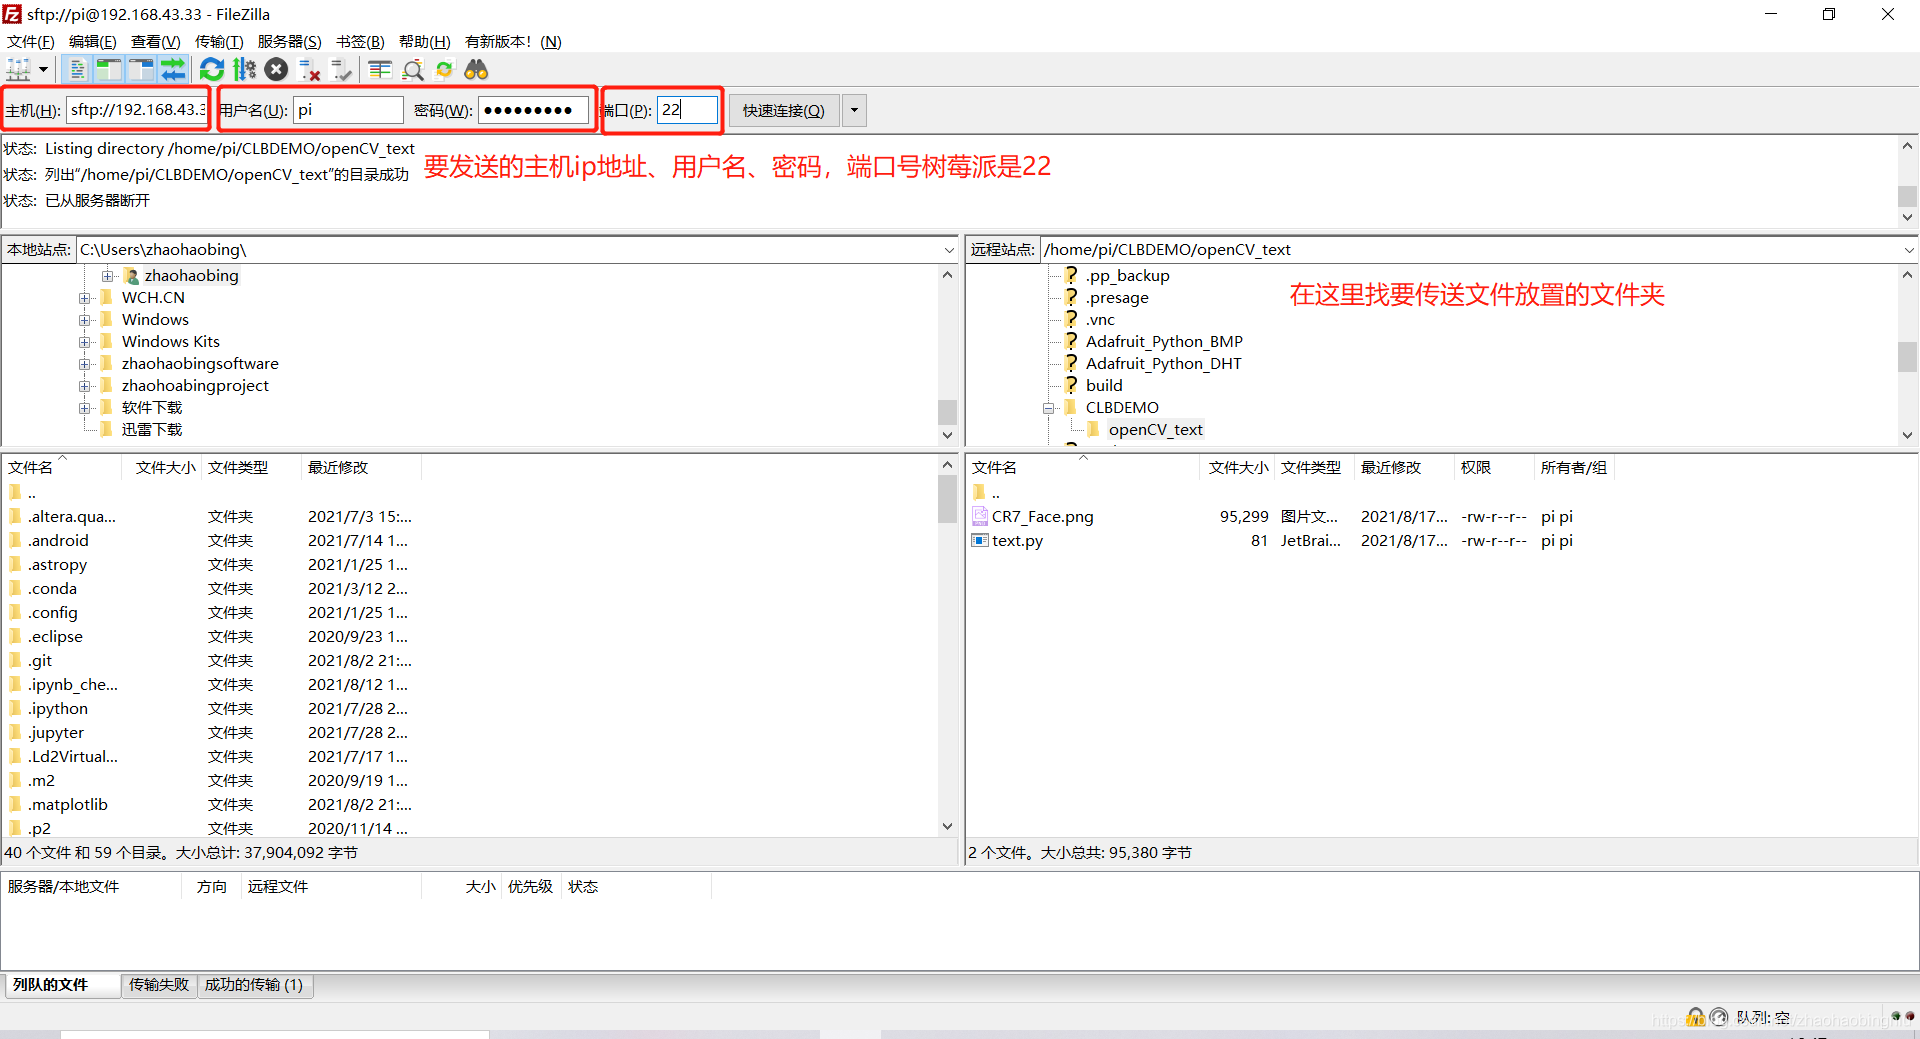Toggle synchronized browsing

tap(445, 70)
